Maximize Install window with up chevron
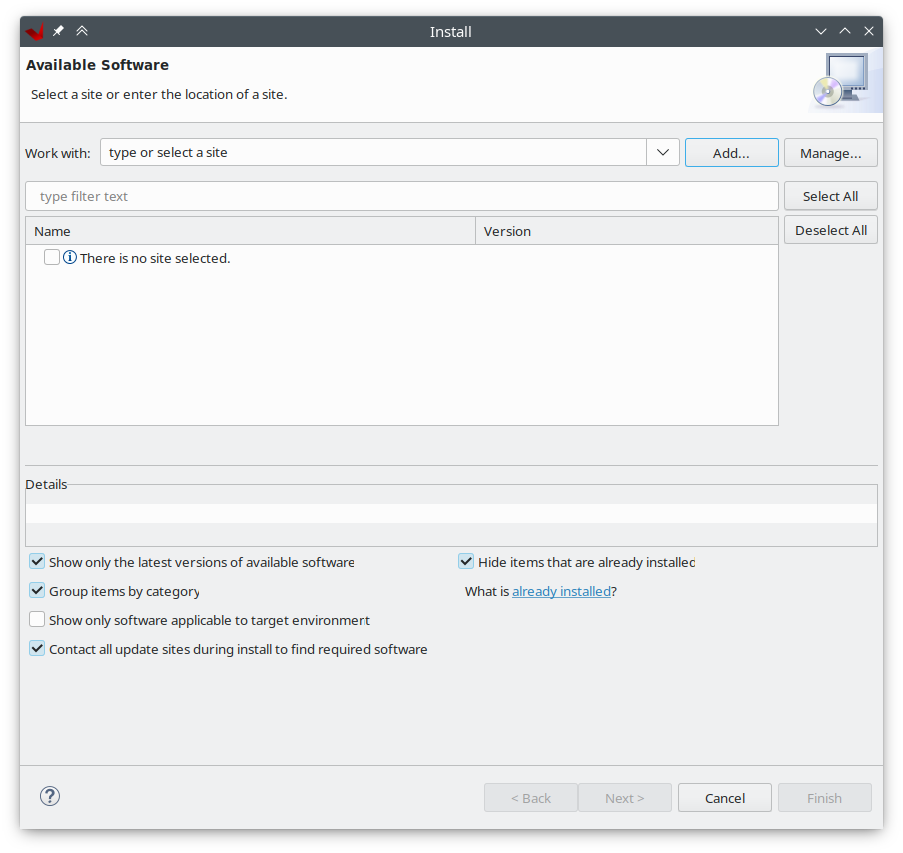 coord(845,31)
